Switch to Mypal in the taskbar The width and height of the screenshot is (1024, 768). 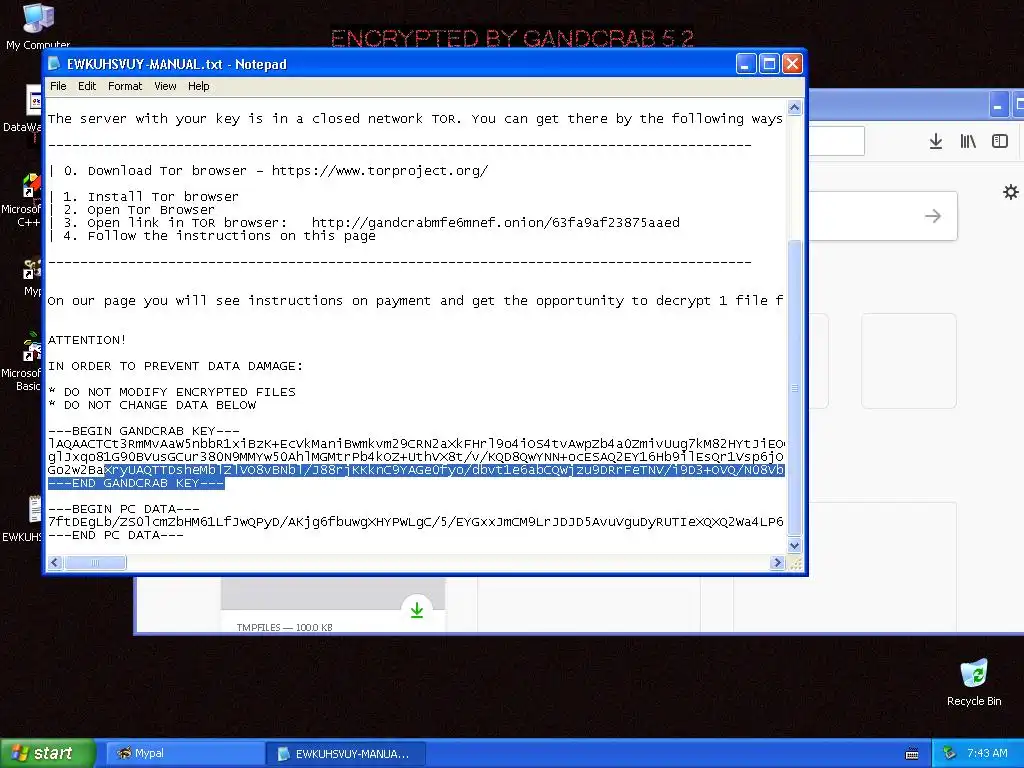(184, 753)
